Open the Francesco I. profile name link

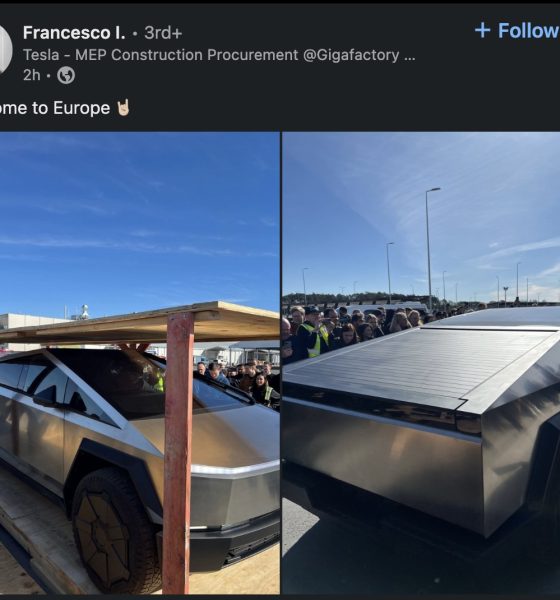74,33
